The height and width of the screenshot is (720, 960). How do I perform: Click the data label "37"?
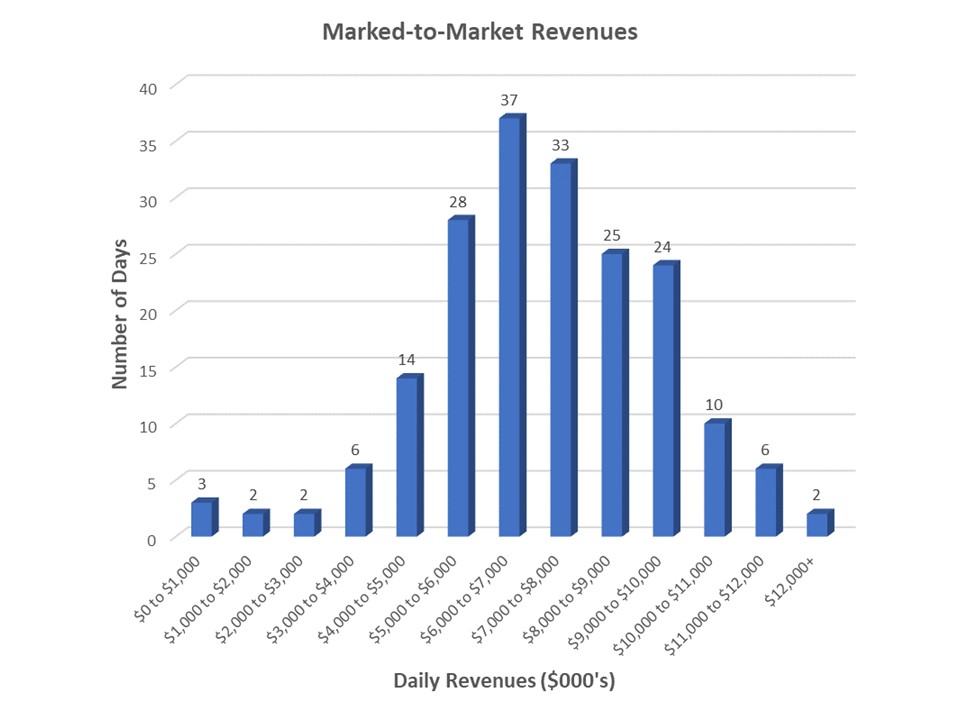(x=510, y=100)
